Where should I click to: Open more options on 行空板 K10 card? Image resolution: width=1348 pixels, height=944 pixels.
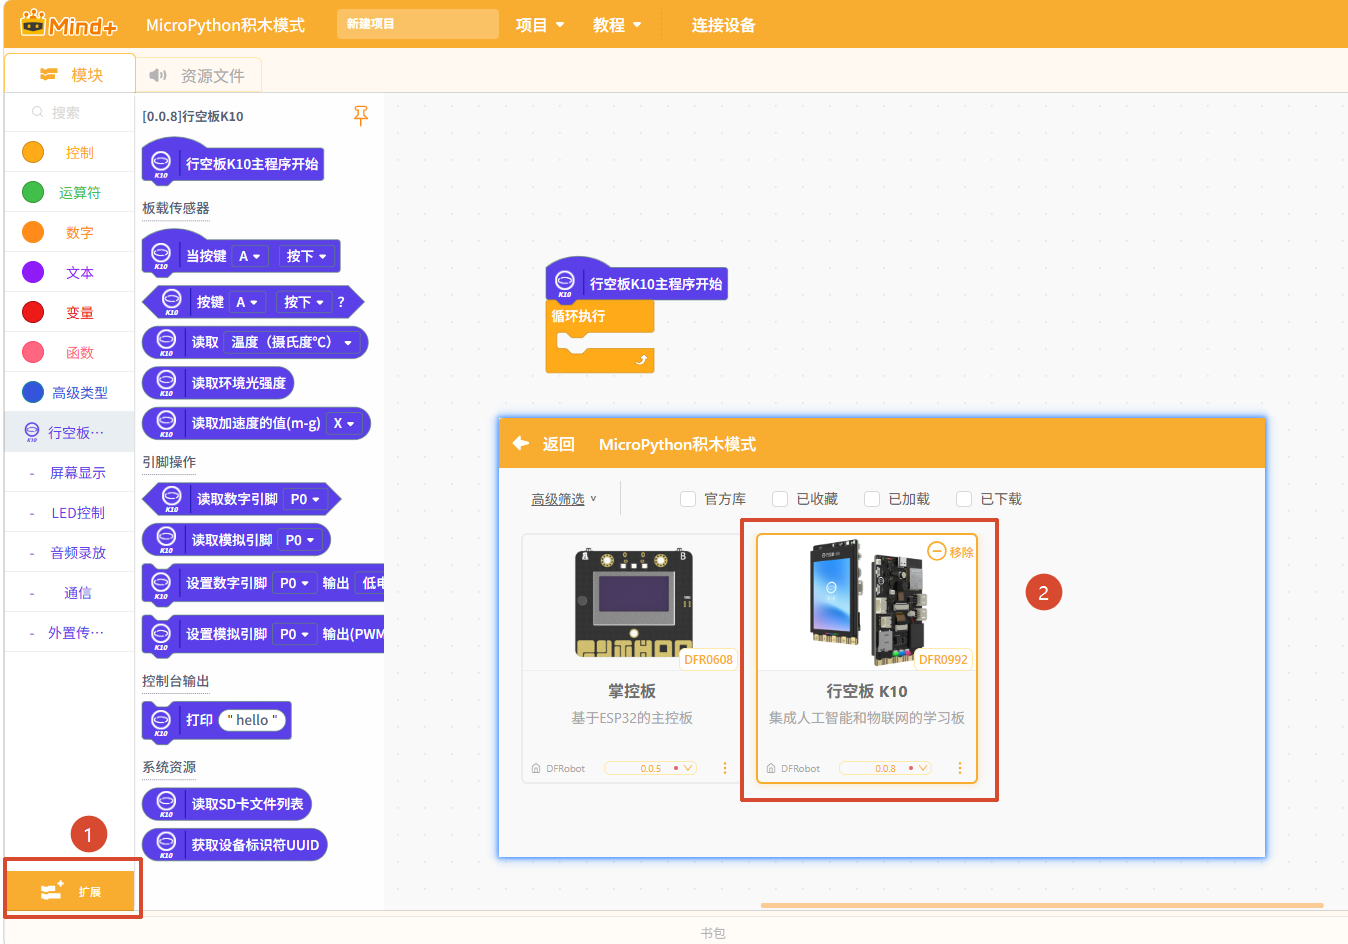pyautogui.click(x=960, y=768)
